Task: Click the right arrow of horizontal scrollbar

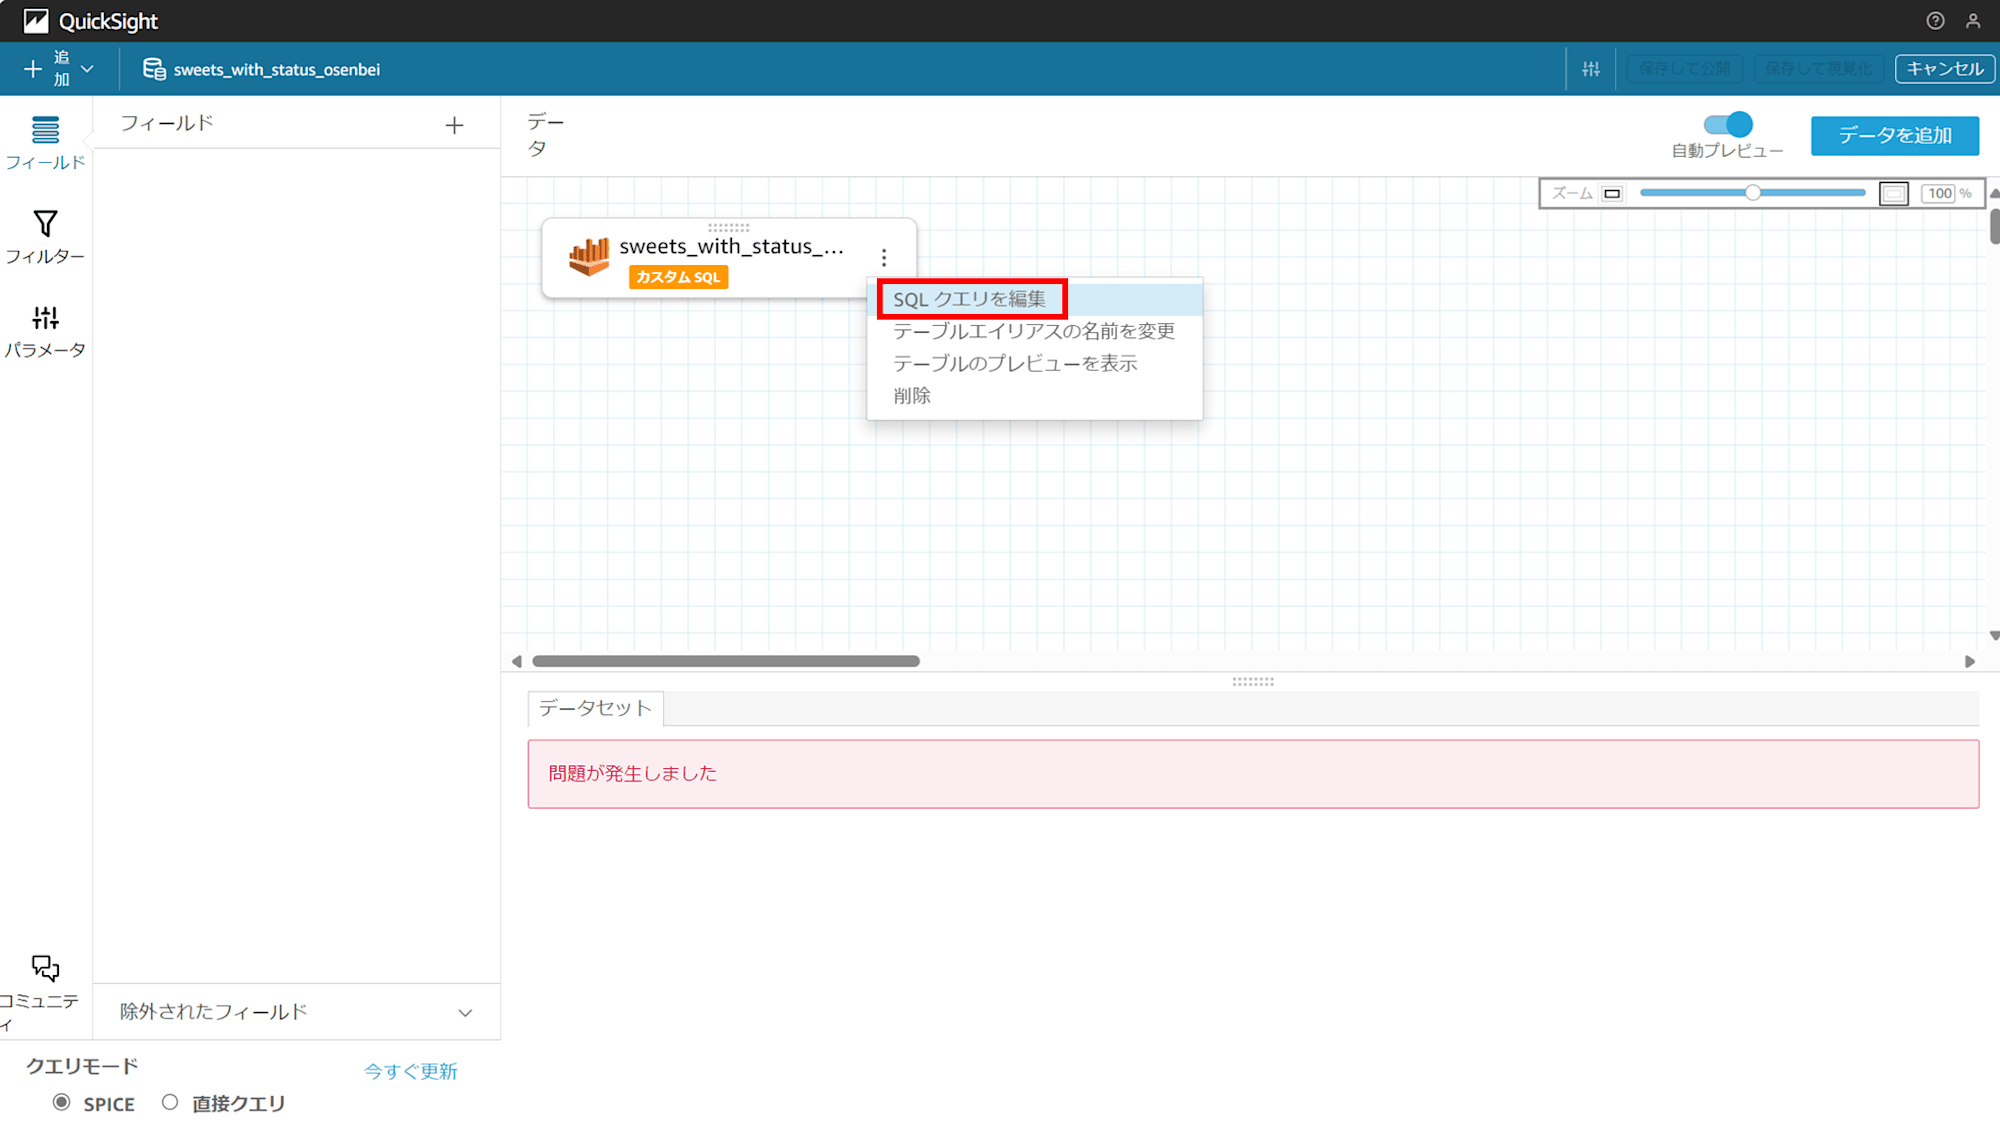Action: click(1970, 661)
